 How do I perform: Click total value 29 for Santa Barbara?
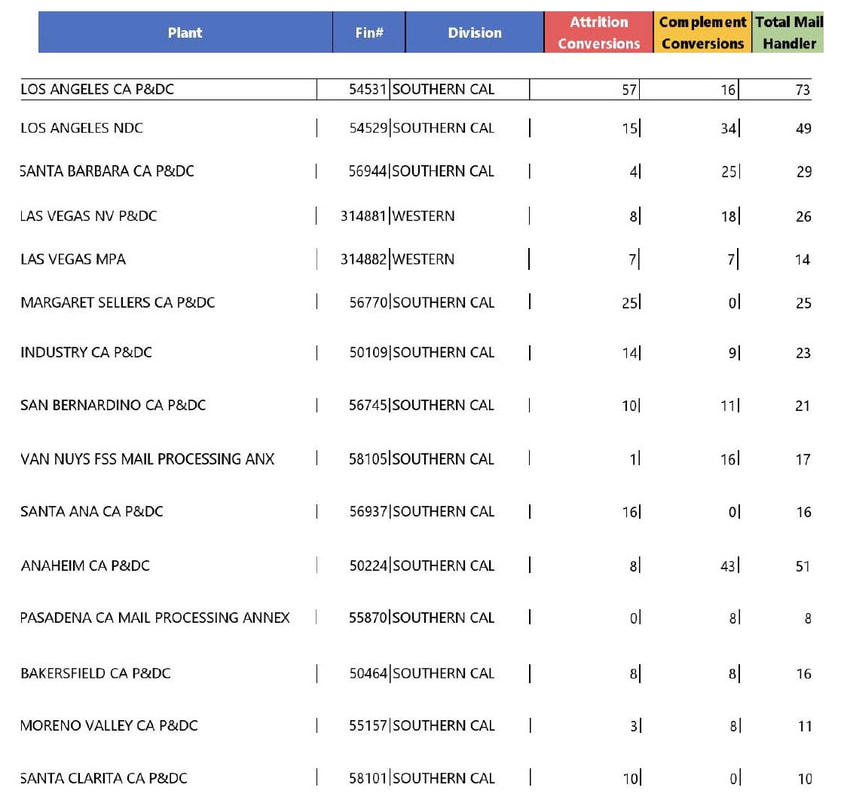[x=804, y=172]
